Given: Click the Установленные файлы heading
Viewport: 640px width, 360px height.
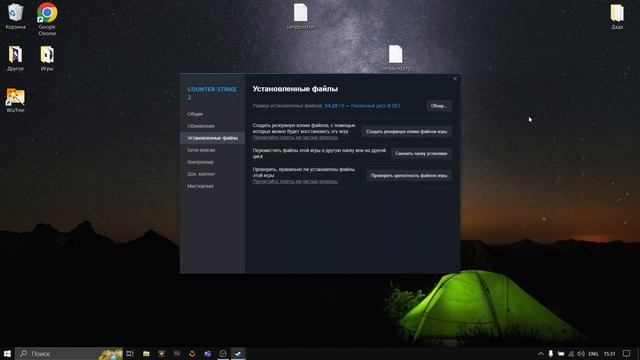Looking at the screenshot, I should pyautogui.click(x=295, y=89).
